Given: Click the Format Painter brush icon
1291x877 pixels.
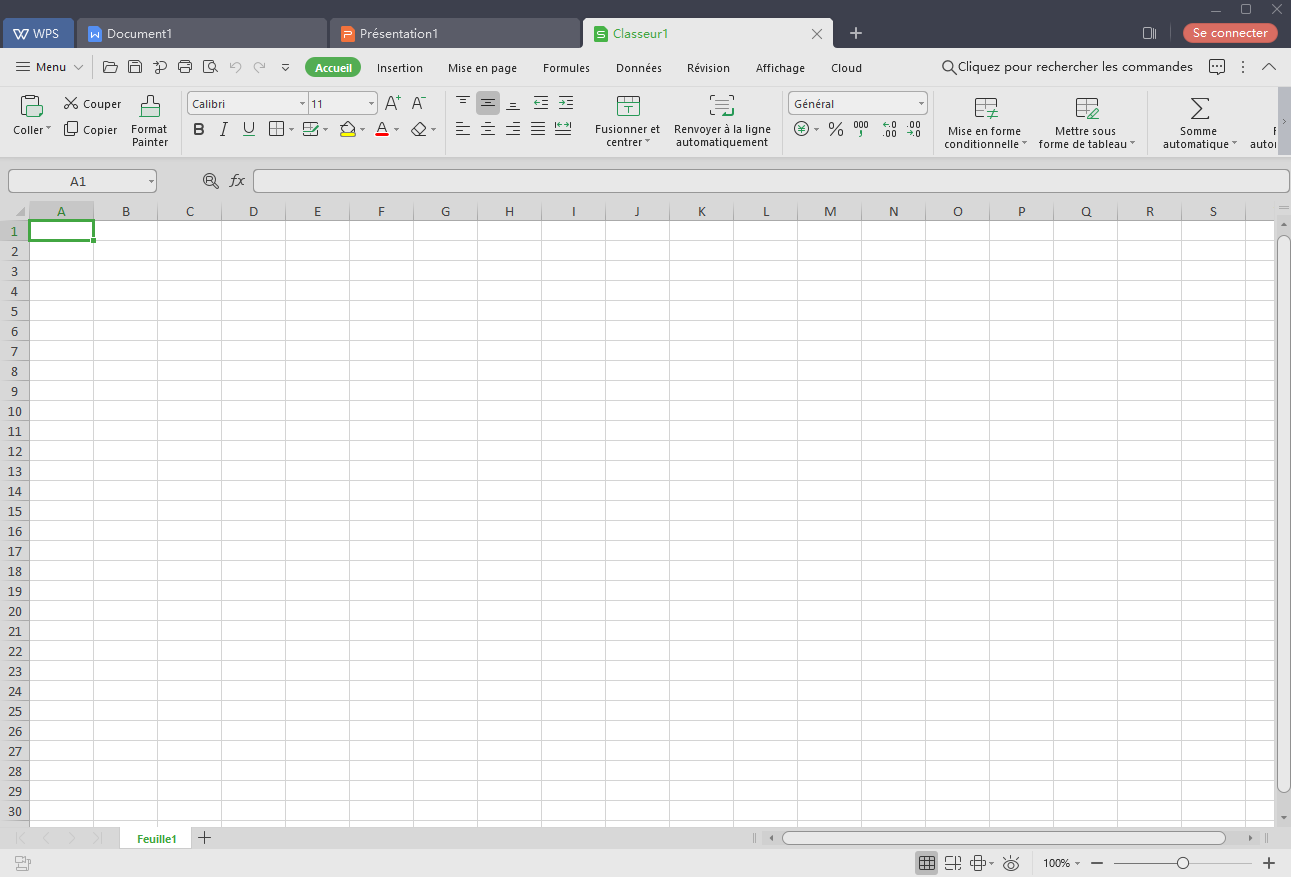Looking at the screenshot, I should tap(149, 106).
